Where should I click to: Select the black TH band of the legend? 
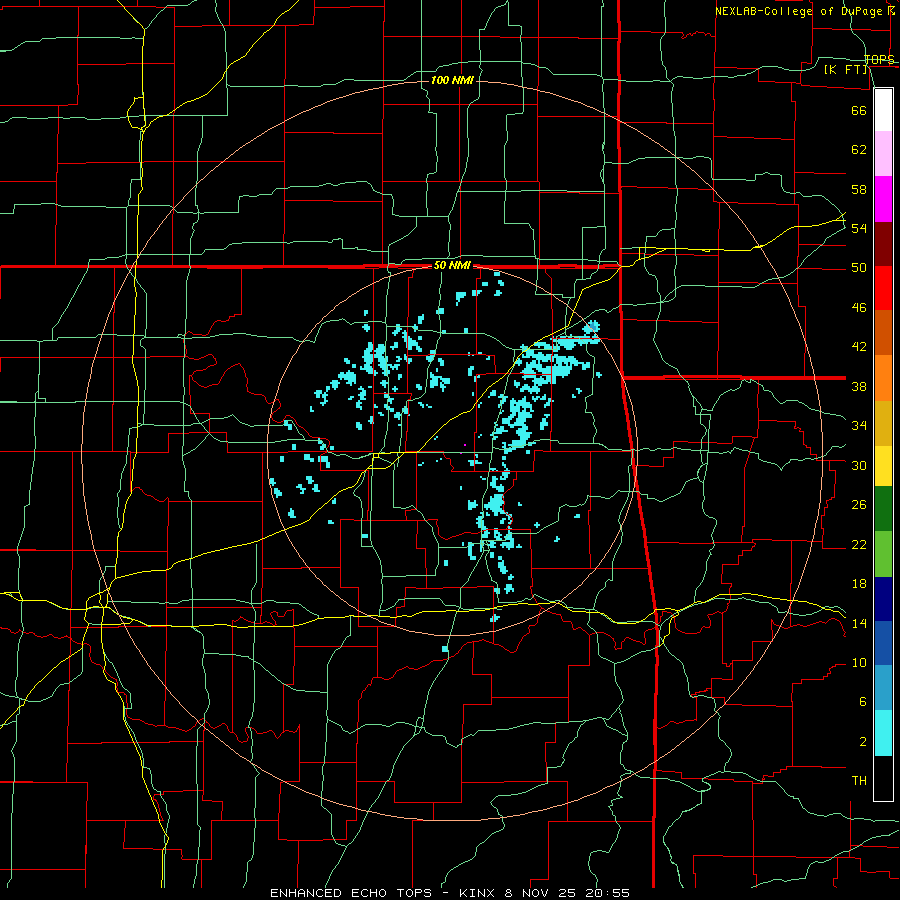coord(883,778)
